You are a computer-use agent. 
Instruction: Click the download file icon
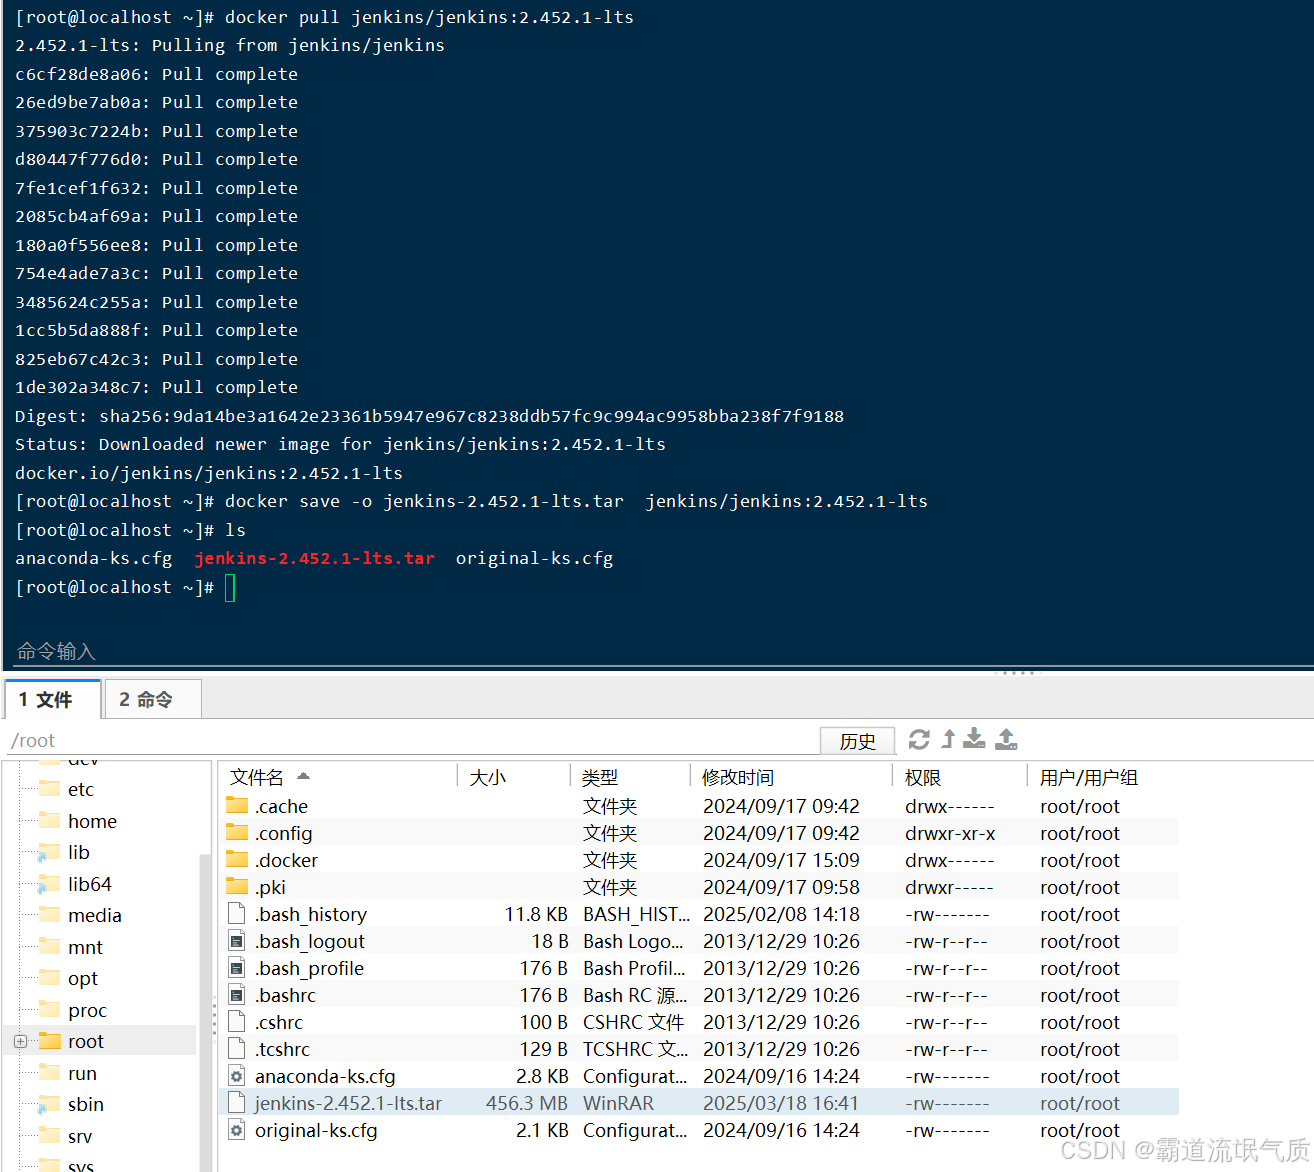pos(975,739)
